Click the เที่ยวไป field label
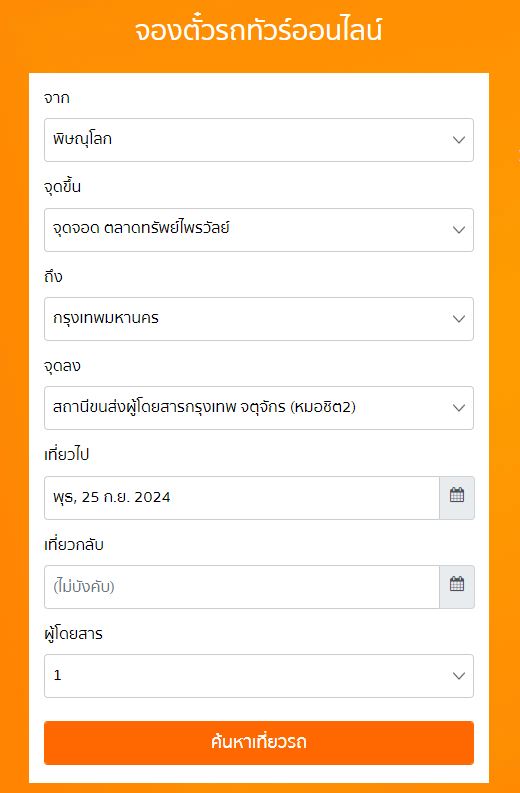Image resolution: width=520 pixels, height=793 pixels. [67, 455]
